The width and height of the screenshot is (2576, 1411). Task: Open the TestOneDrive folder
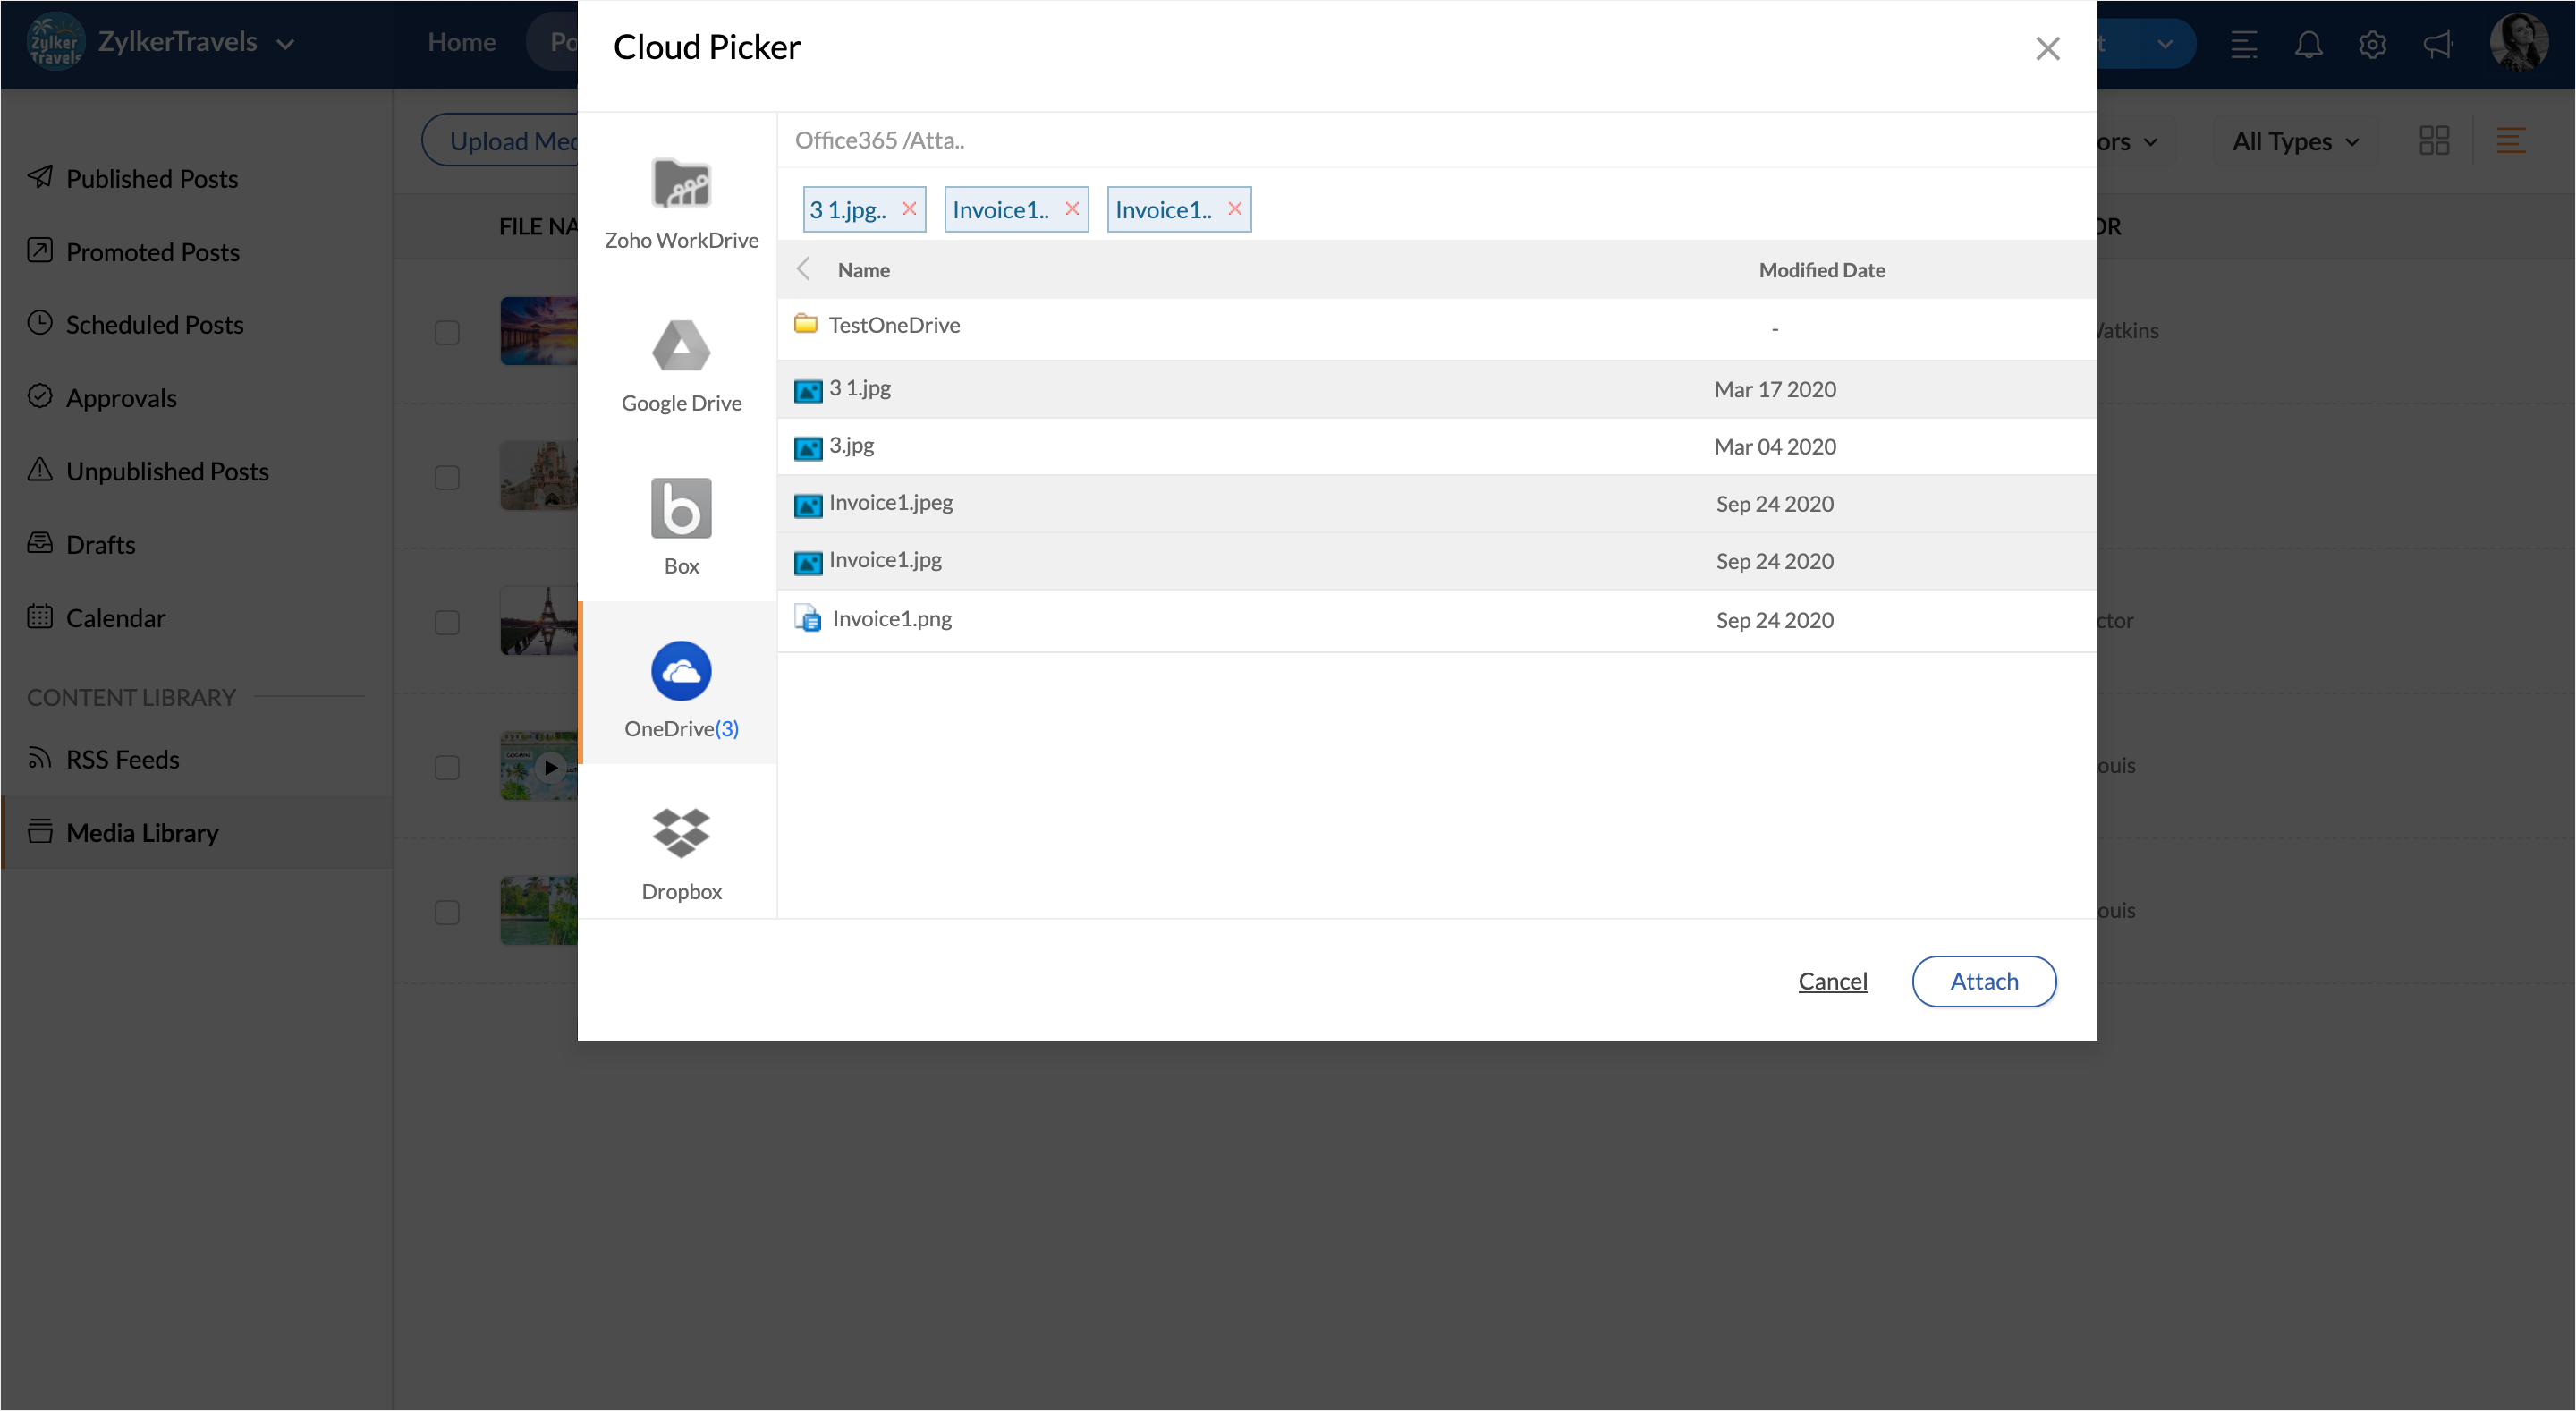click(x=893, y=325)
